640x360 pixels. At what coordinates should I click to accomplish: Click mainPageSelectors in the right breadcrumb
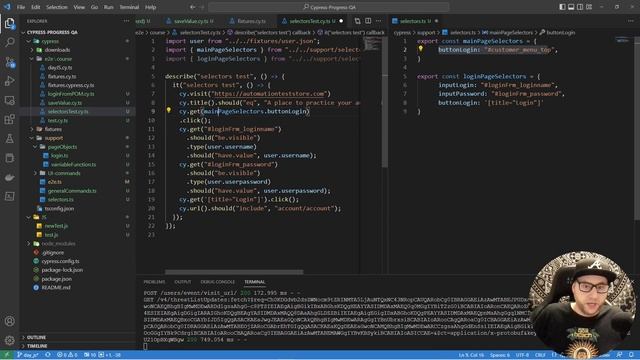[511, 32]
